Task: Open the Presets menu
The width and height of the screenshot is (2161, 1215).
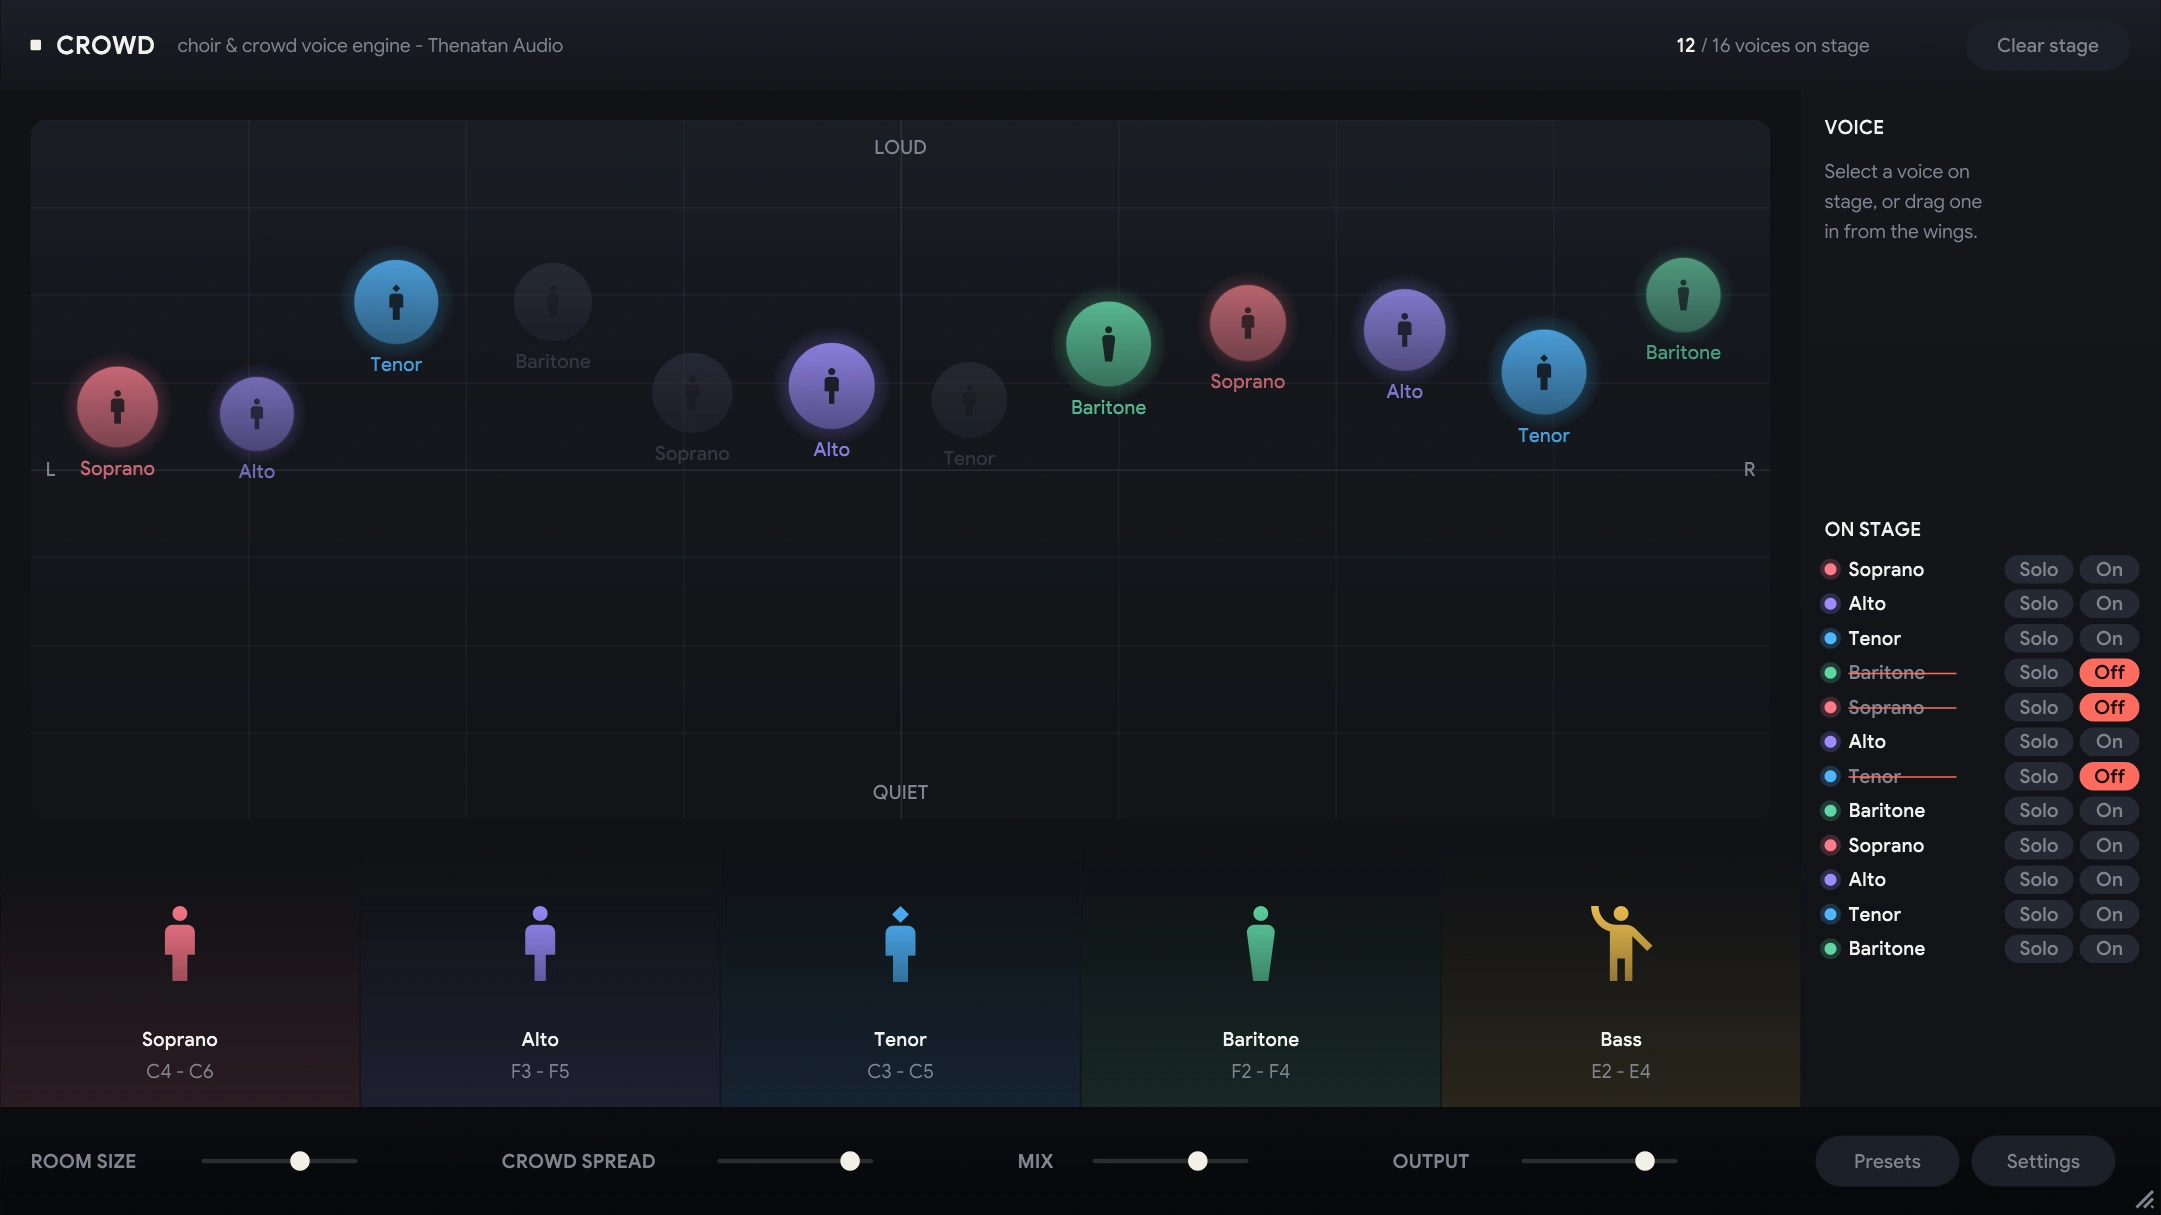Action: point(1887,1161)
